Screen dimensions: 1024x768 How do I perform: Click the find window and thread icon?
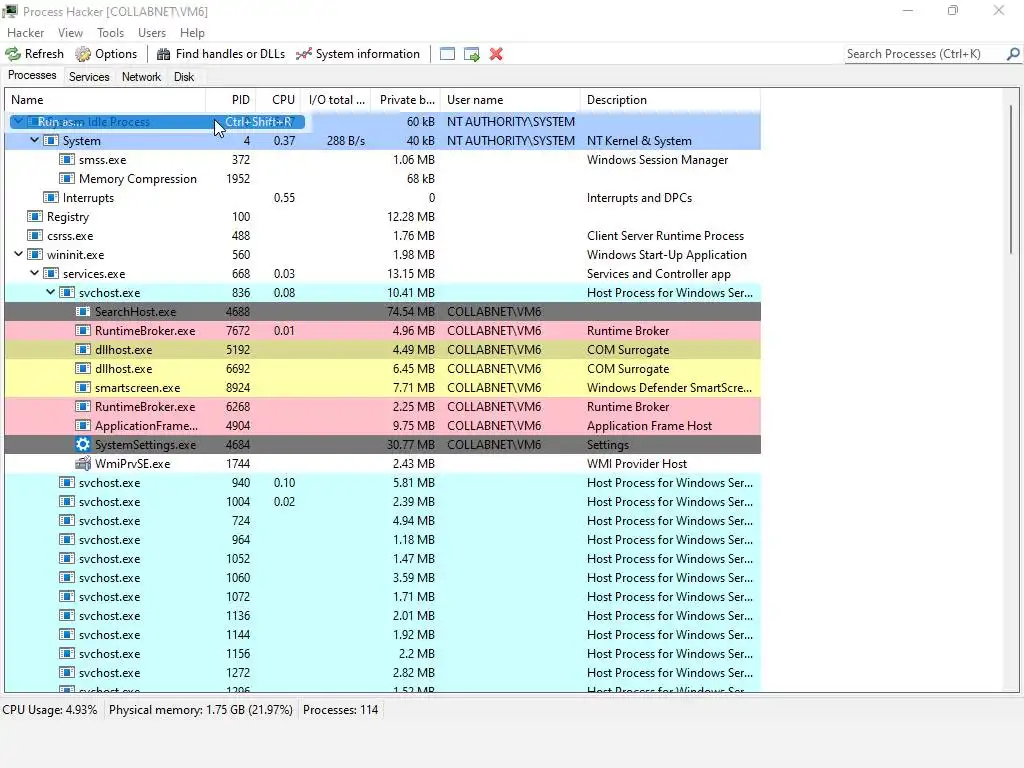tap(472, 54)
